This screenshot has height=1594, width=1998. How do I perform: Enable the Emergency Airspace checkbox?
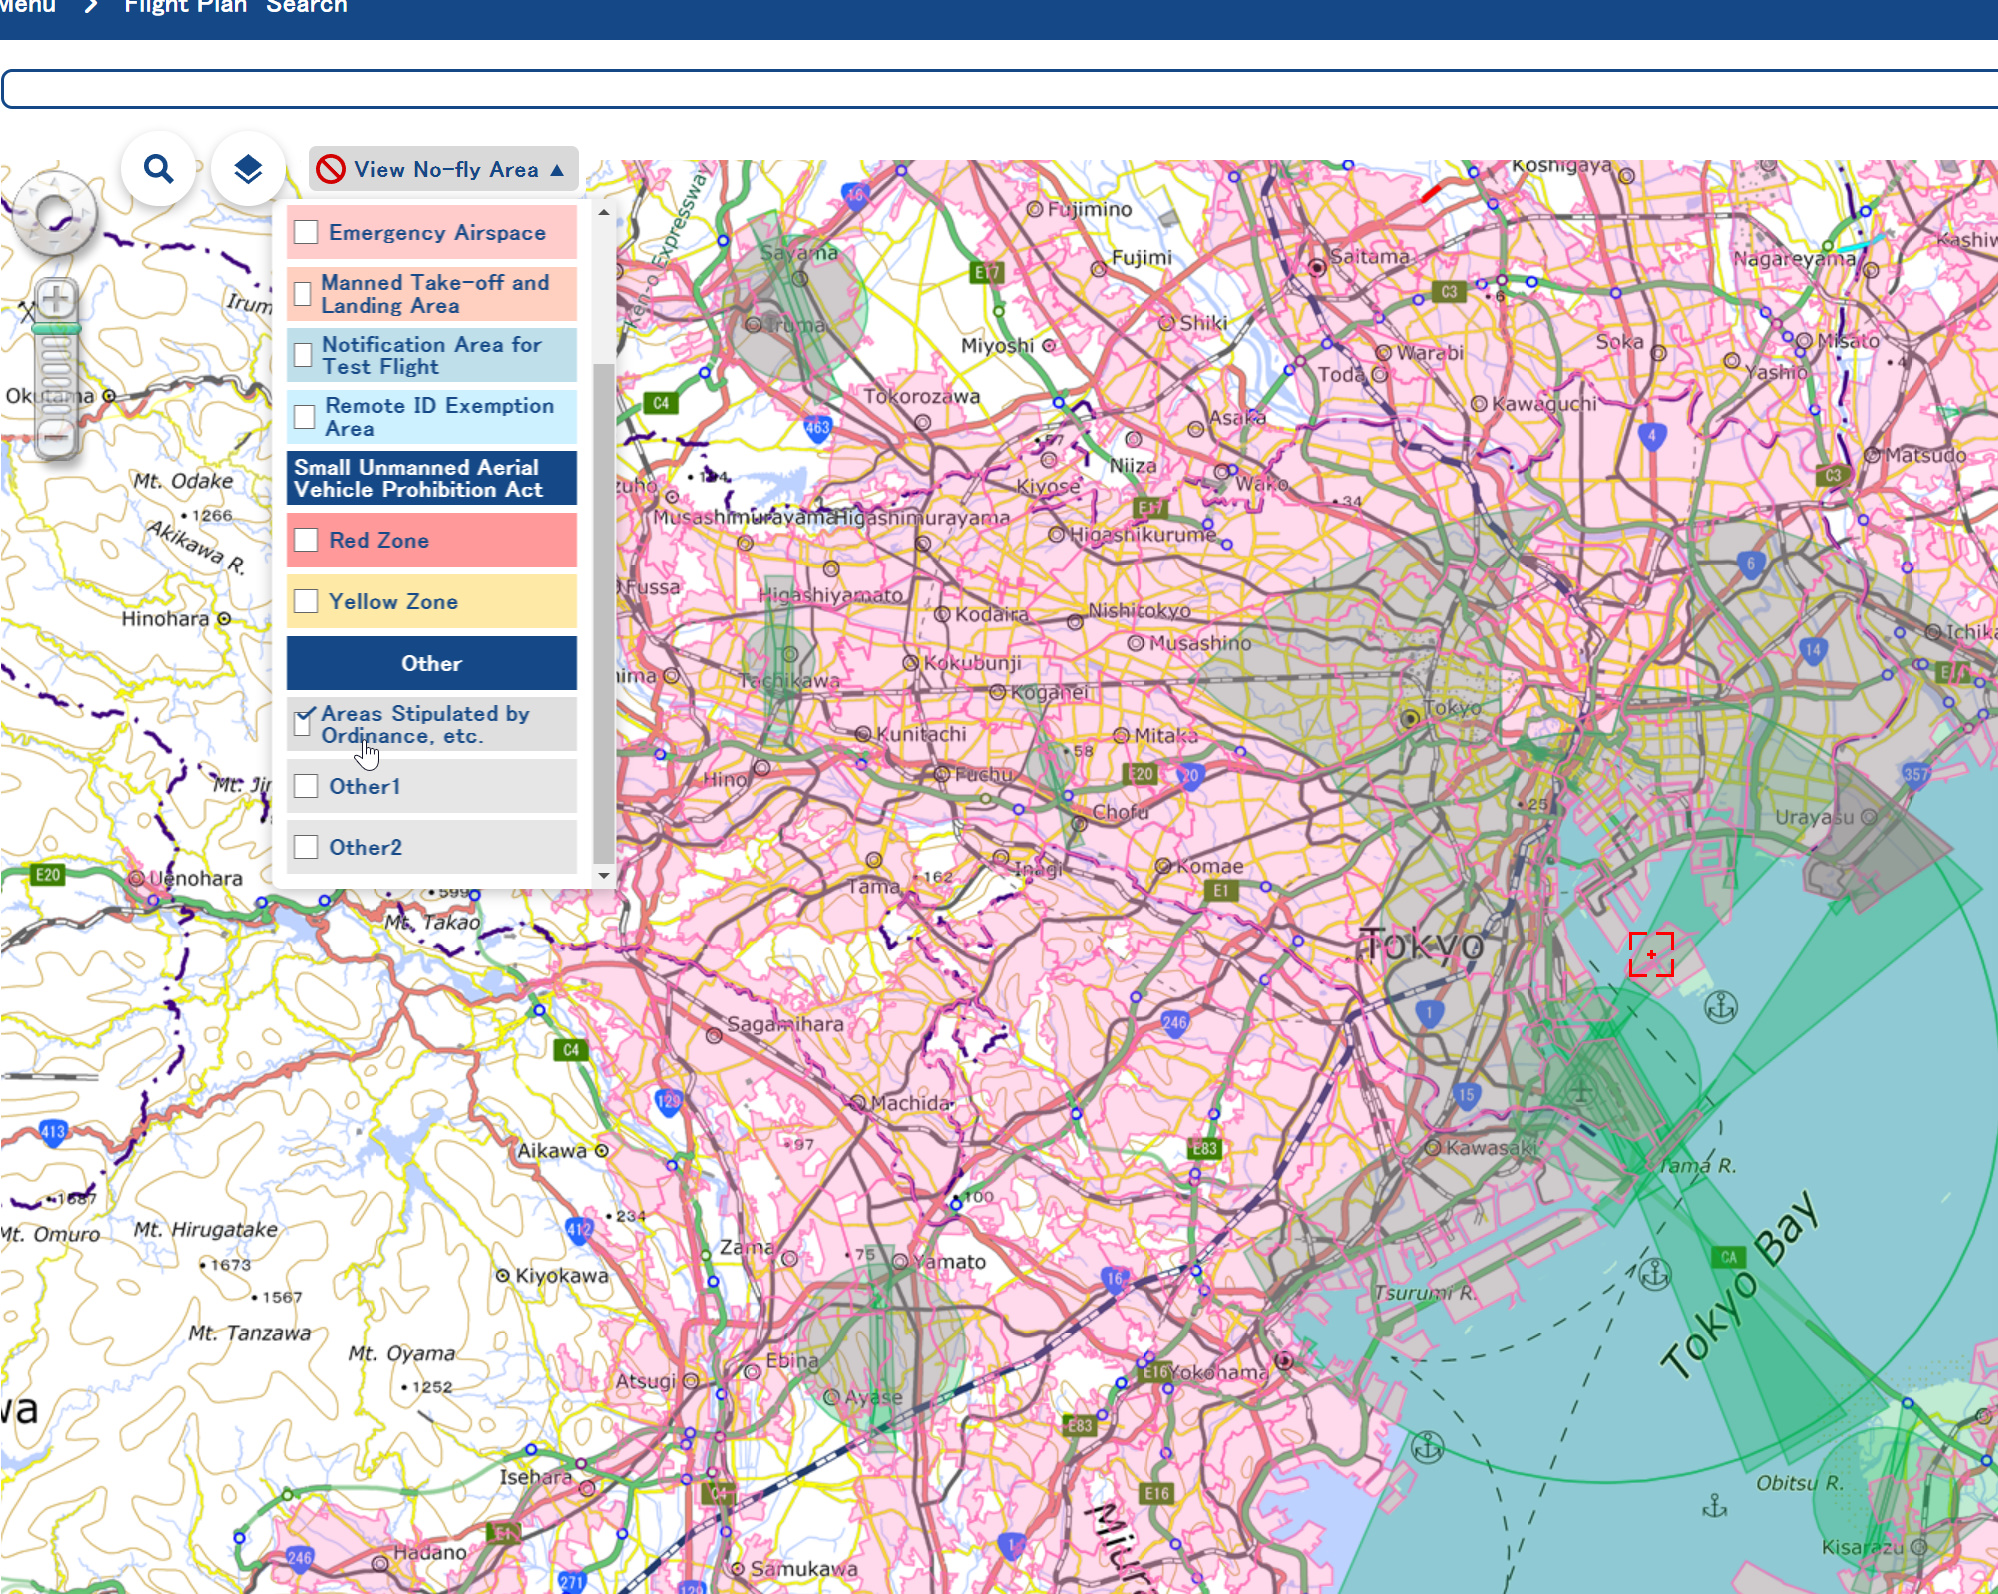306,232
